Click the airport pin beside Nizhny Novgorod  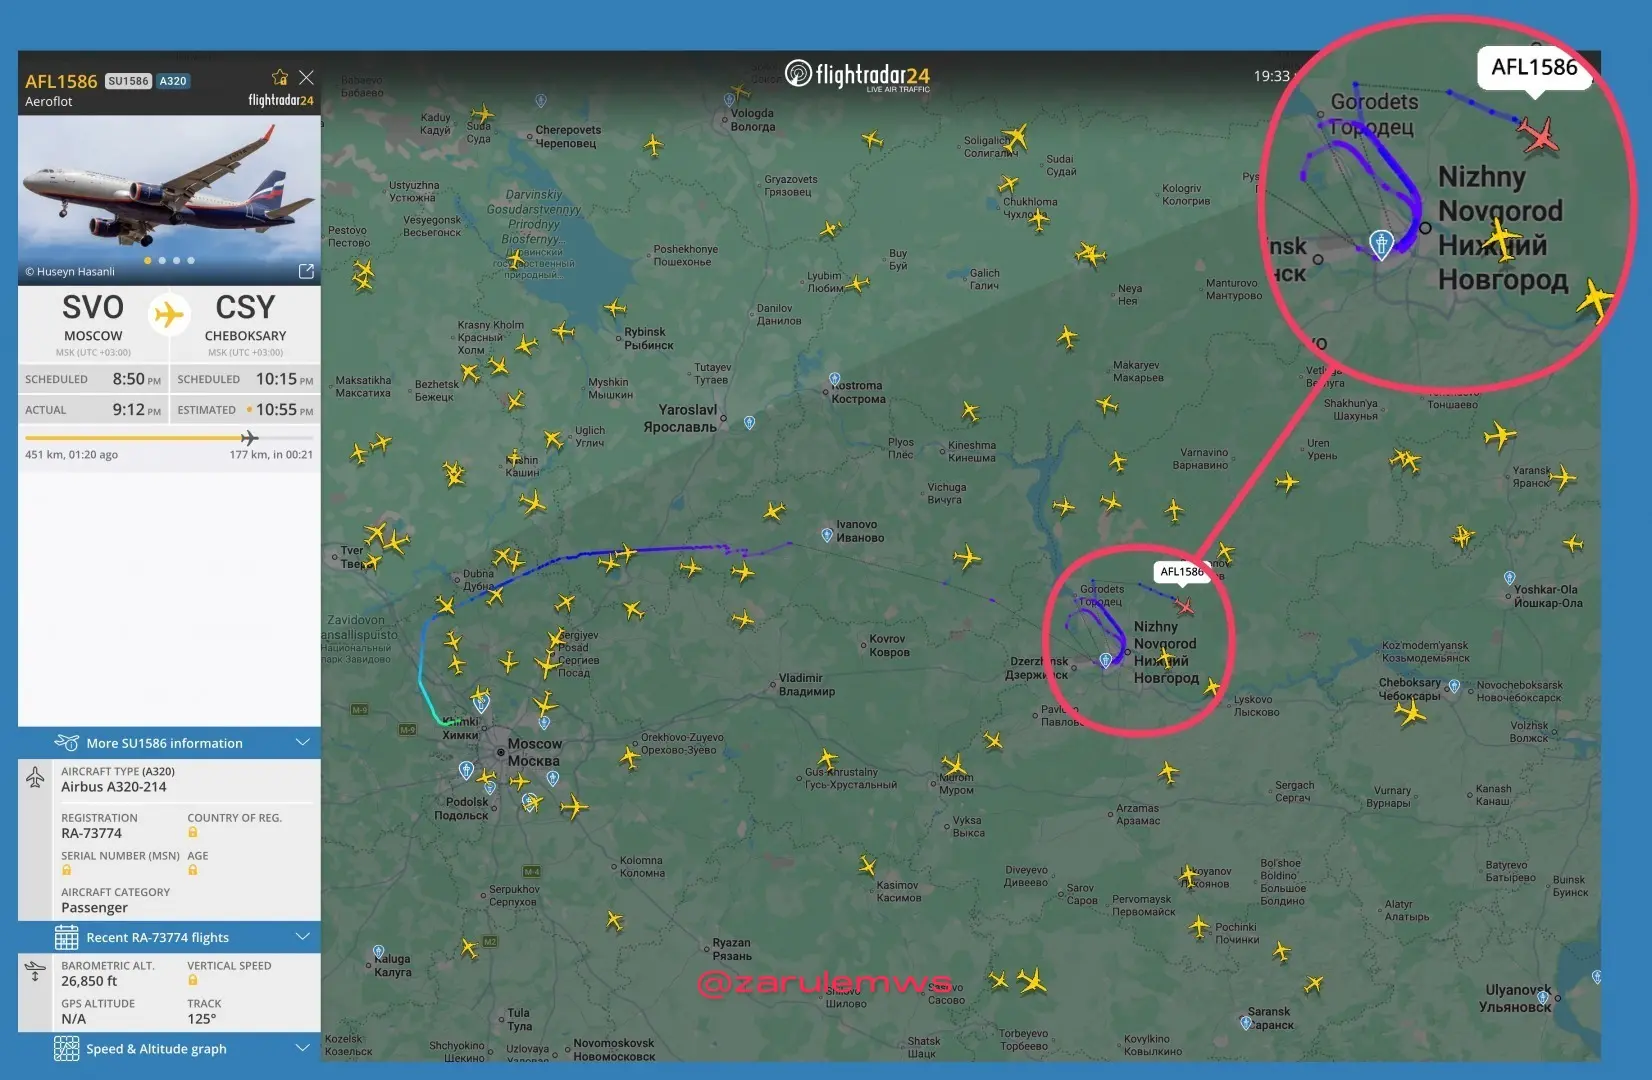[1105, 660]
